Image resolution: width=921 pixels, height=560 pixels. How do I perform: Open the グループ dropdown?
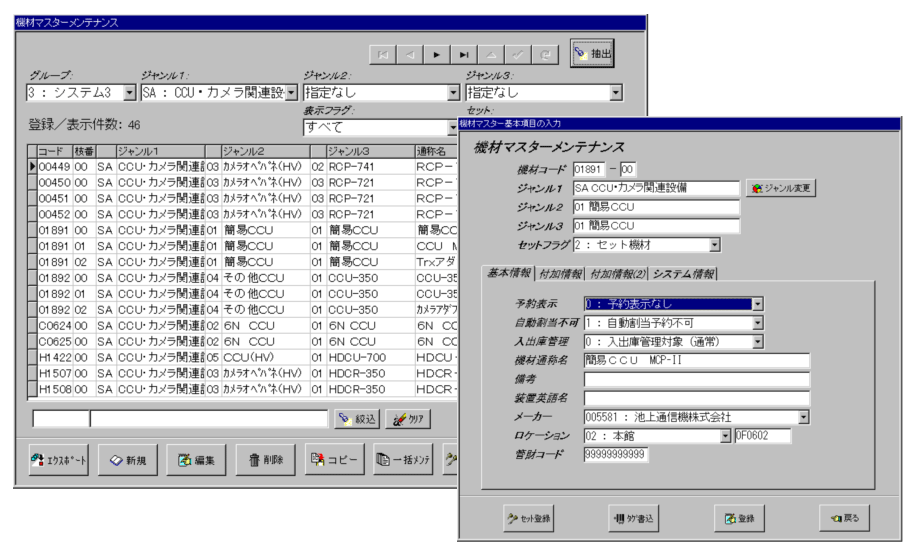[x=129, y=93]
